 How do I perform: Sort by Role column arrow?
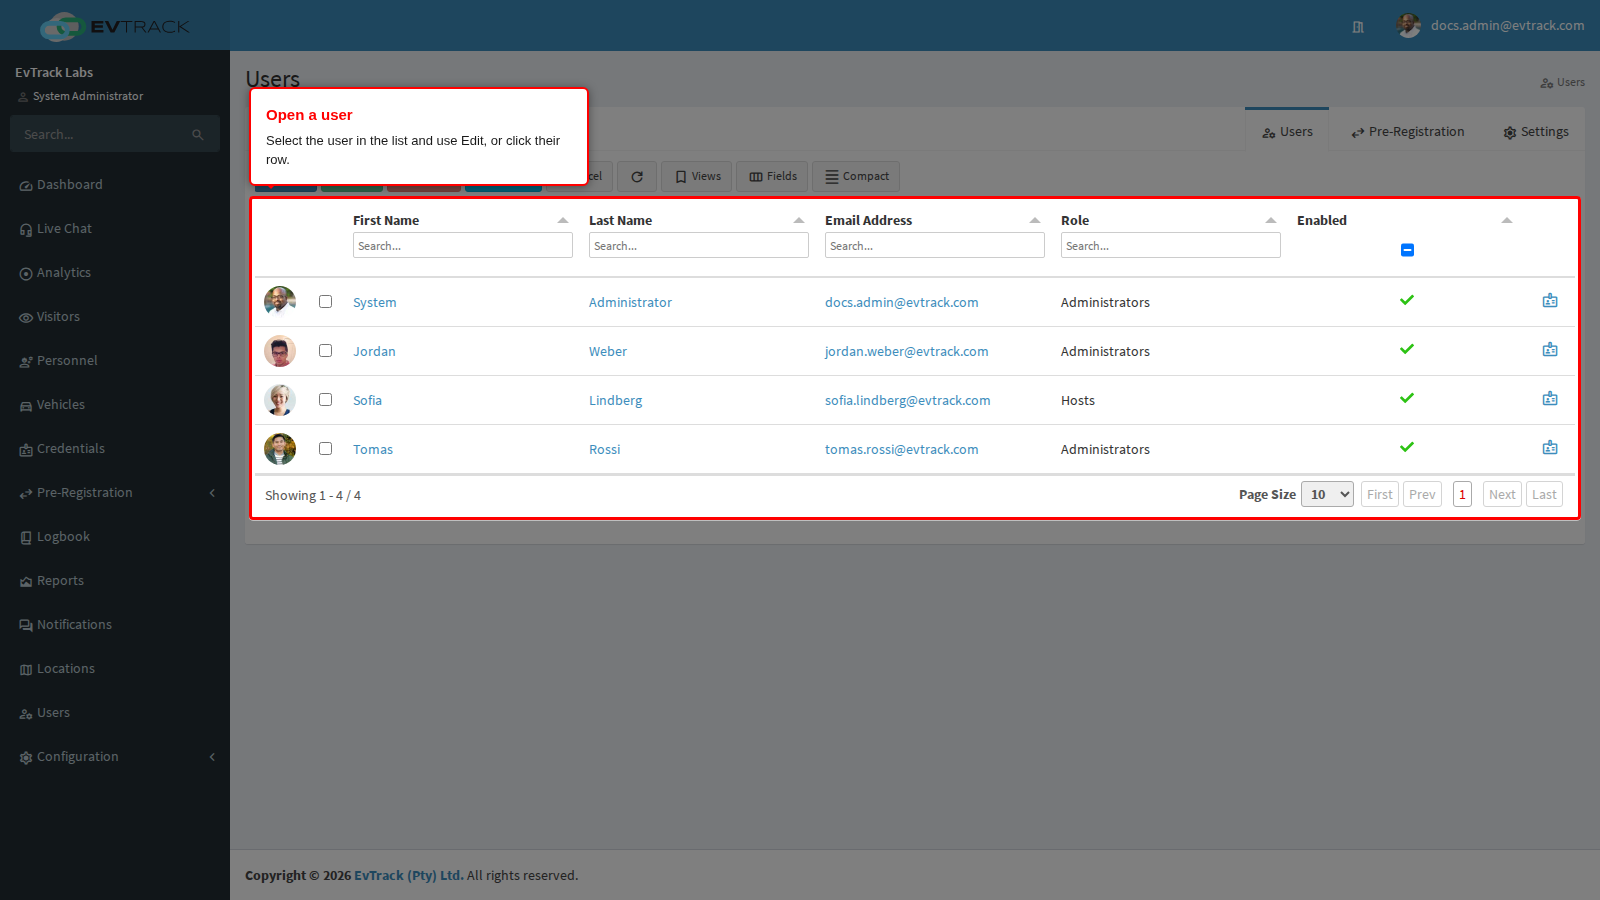(1271, 220)
